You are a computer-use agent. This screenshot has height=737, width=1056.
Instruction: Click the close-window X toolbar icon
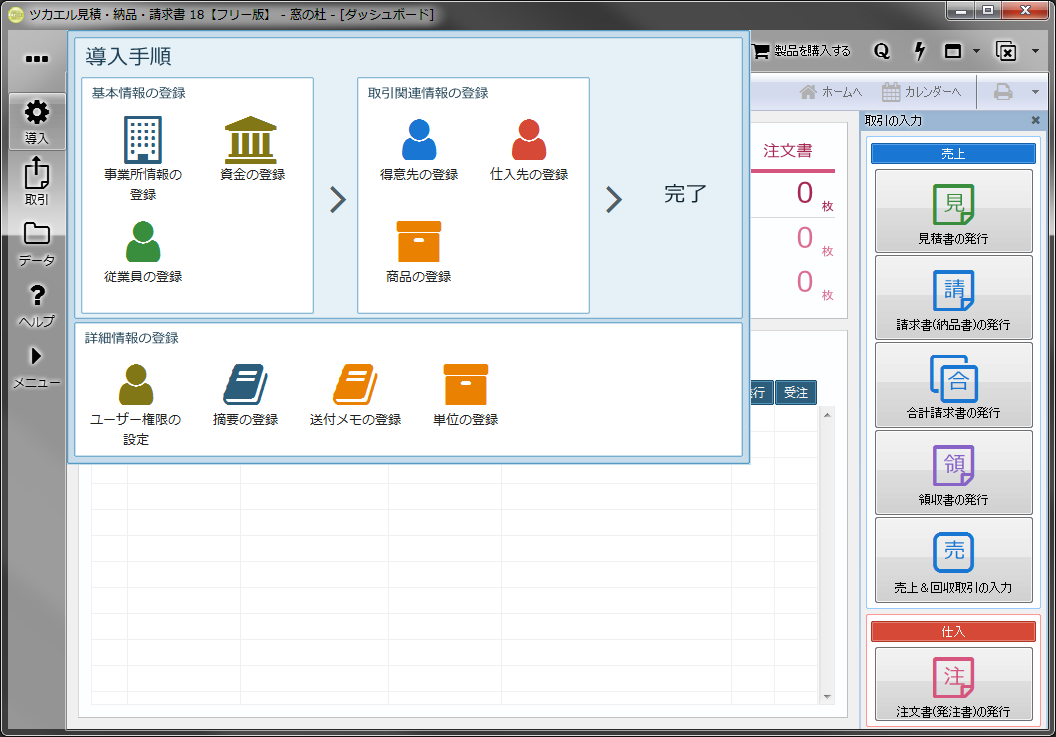pos(1006,51)
